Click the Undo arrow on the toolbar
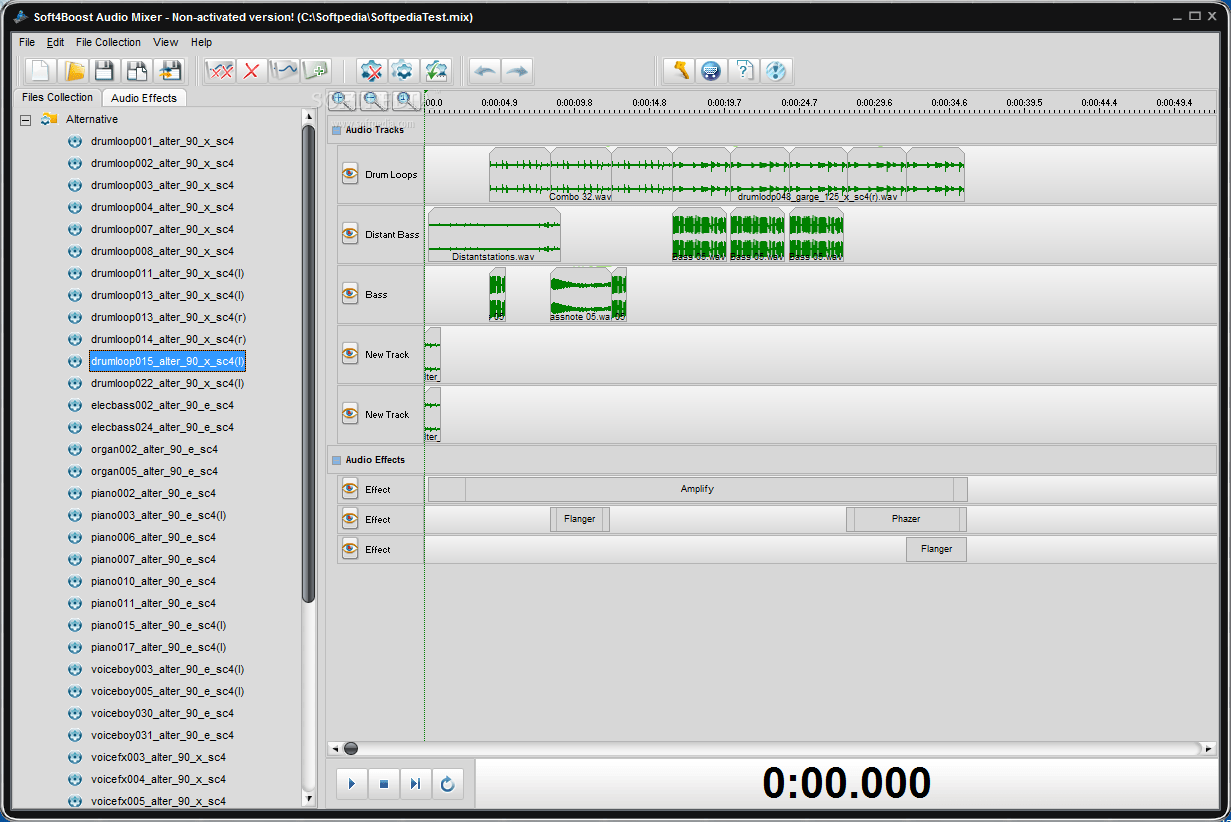The image size is (1231, 822). (x=485, y=71)
